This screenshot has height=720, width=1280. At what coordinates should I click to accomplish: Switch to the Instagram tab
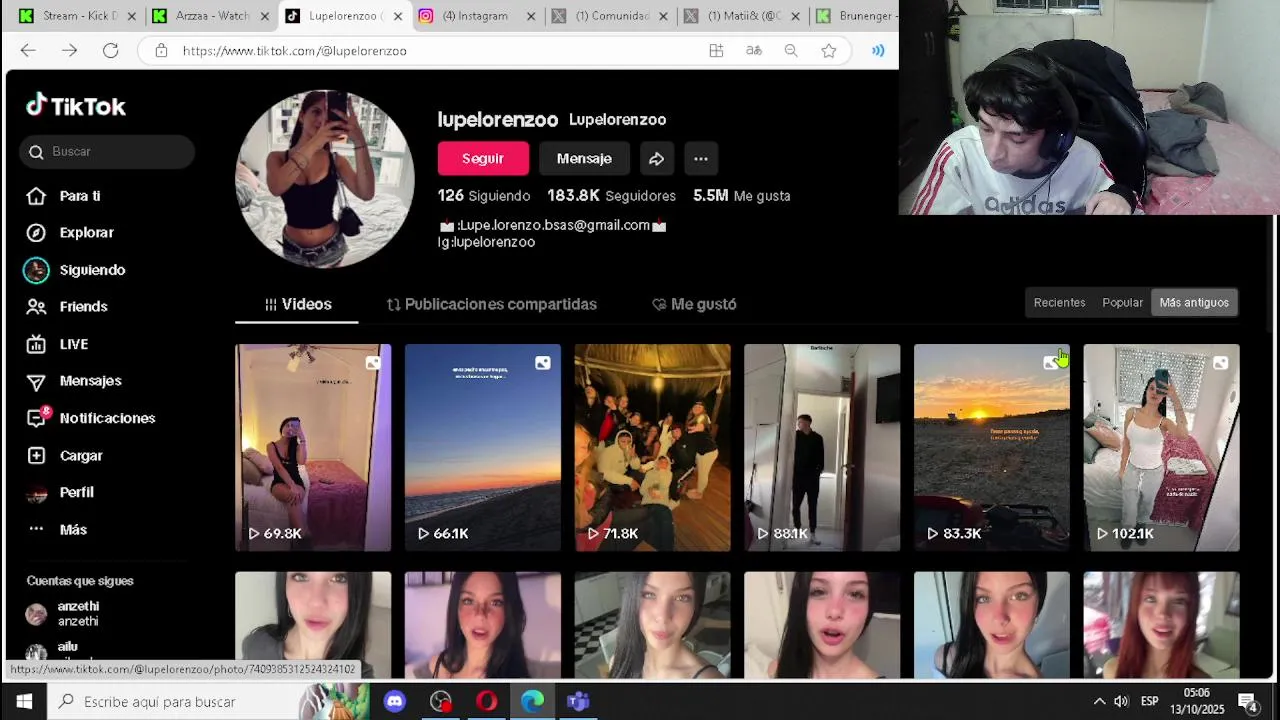(x=475, y=16)
